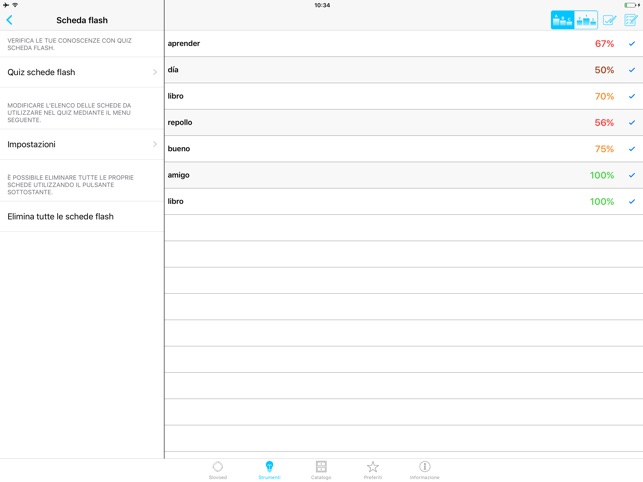Tap the 67% score for aprender
Screen dimensions: 643x482
click(604, 43)
